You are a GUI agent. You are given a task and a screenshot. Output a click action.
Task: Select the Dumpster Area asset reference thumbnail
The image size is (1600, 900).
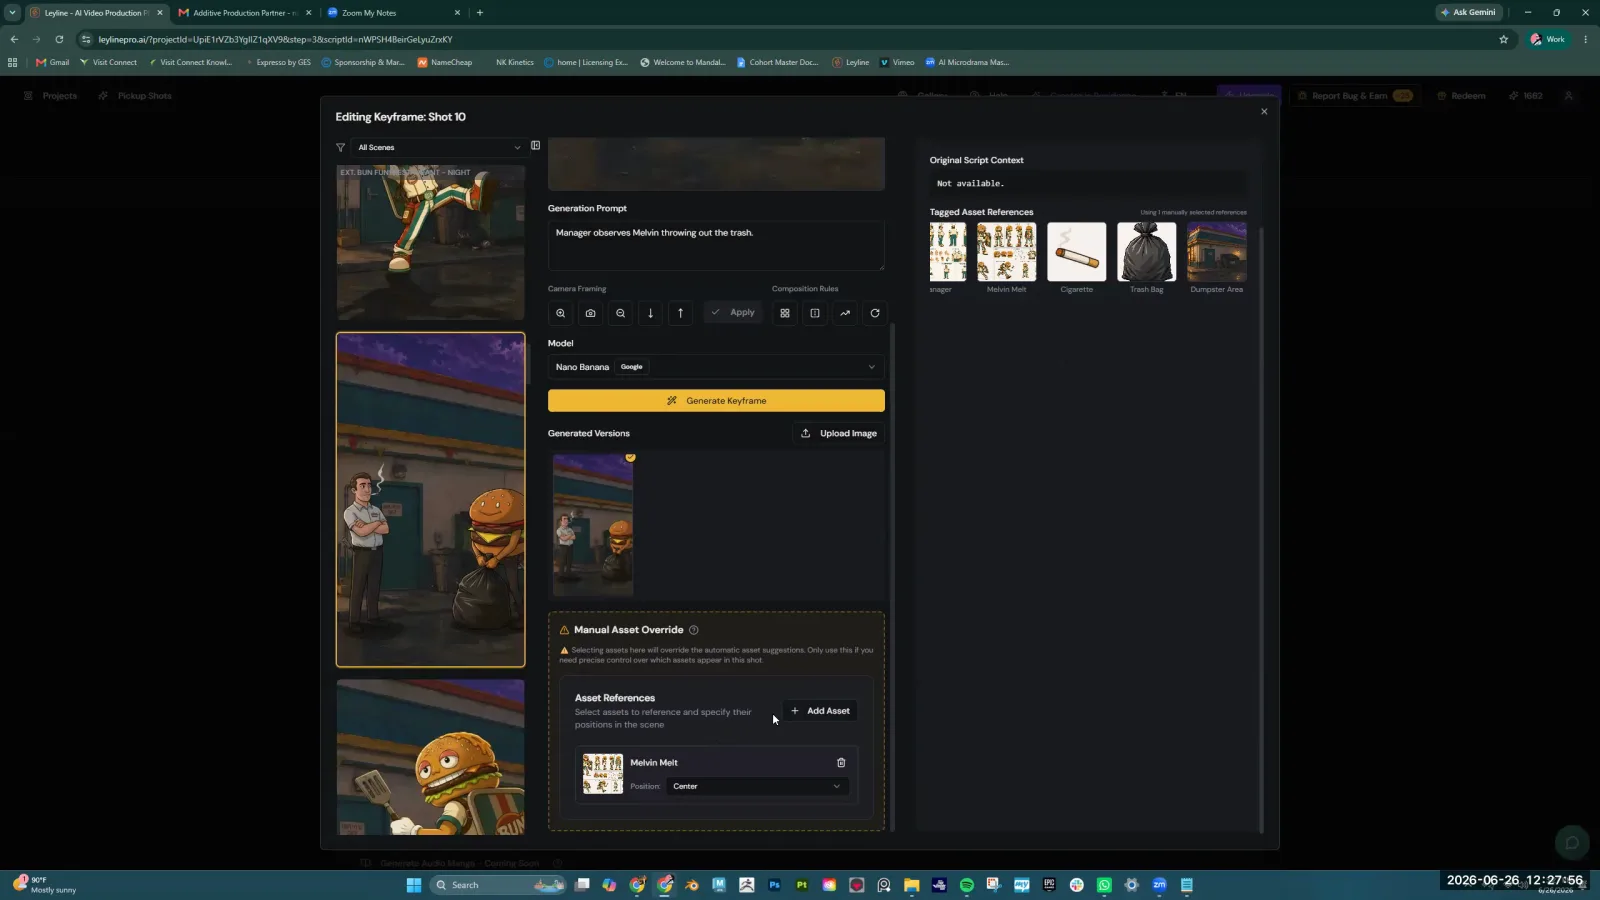click(1216, 252)
